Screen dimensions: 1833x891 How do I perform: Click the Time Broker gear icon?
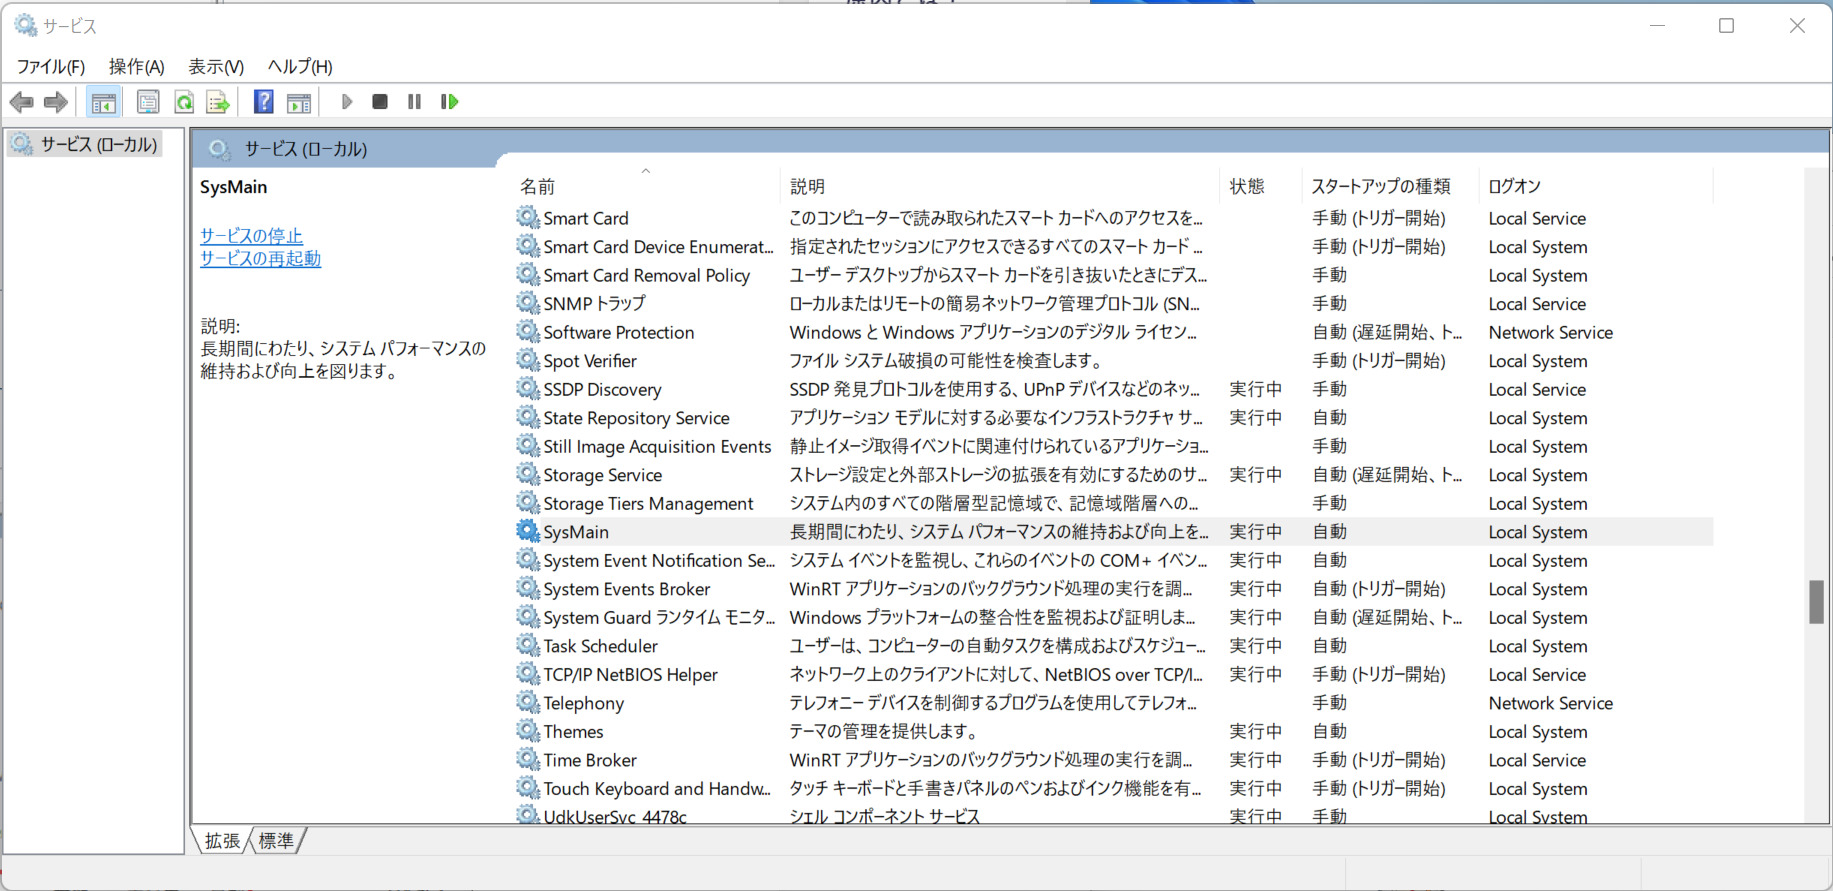tap(528, 759)
